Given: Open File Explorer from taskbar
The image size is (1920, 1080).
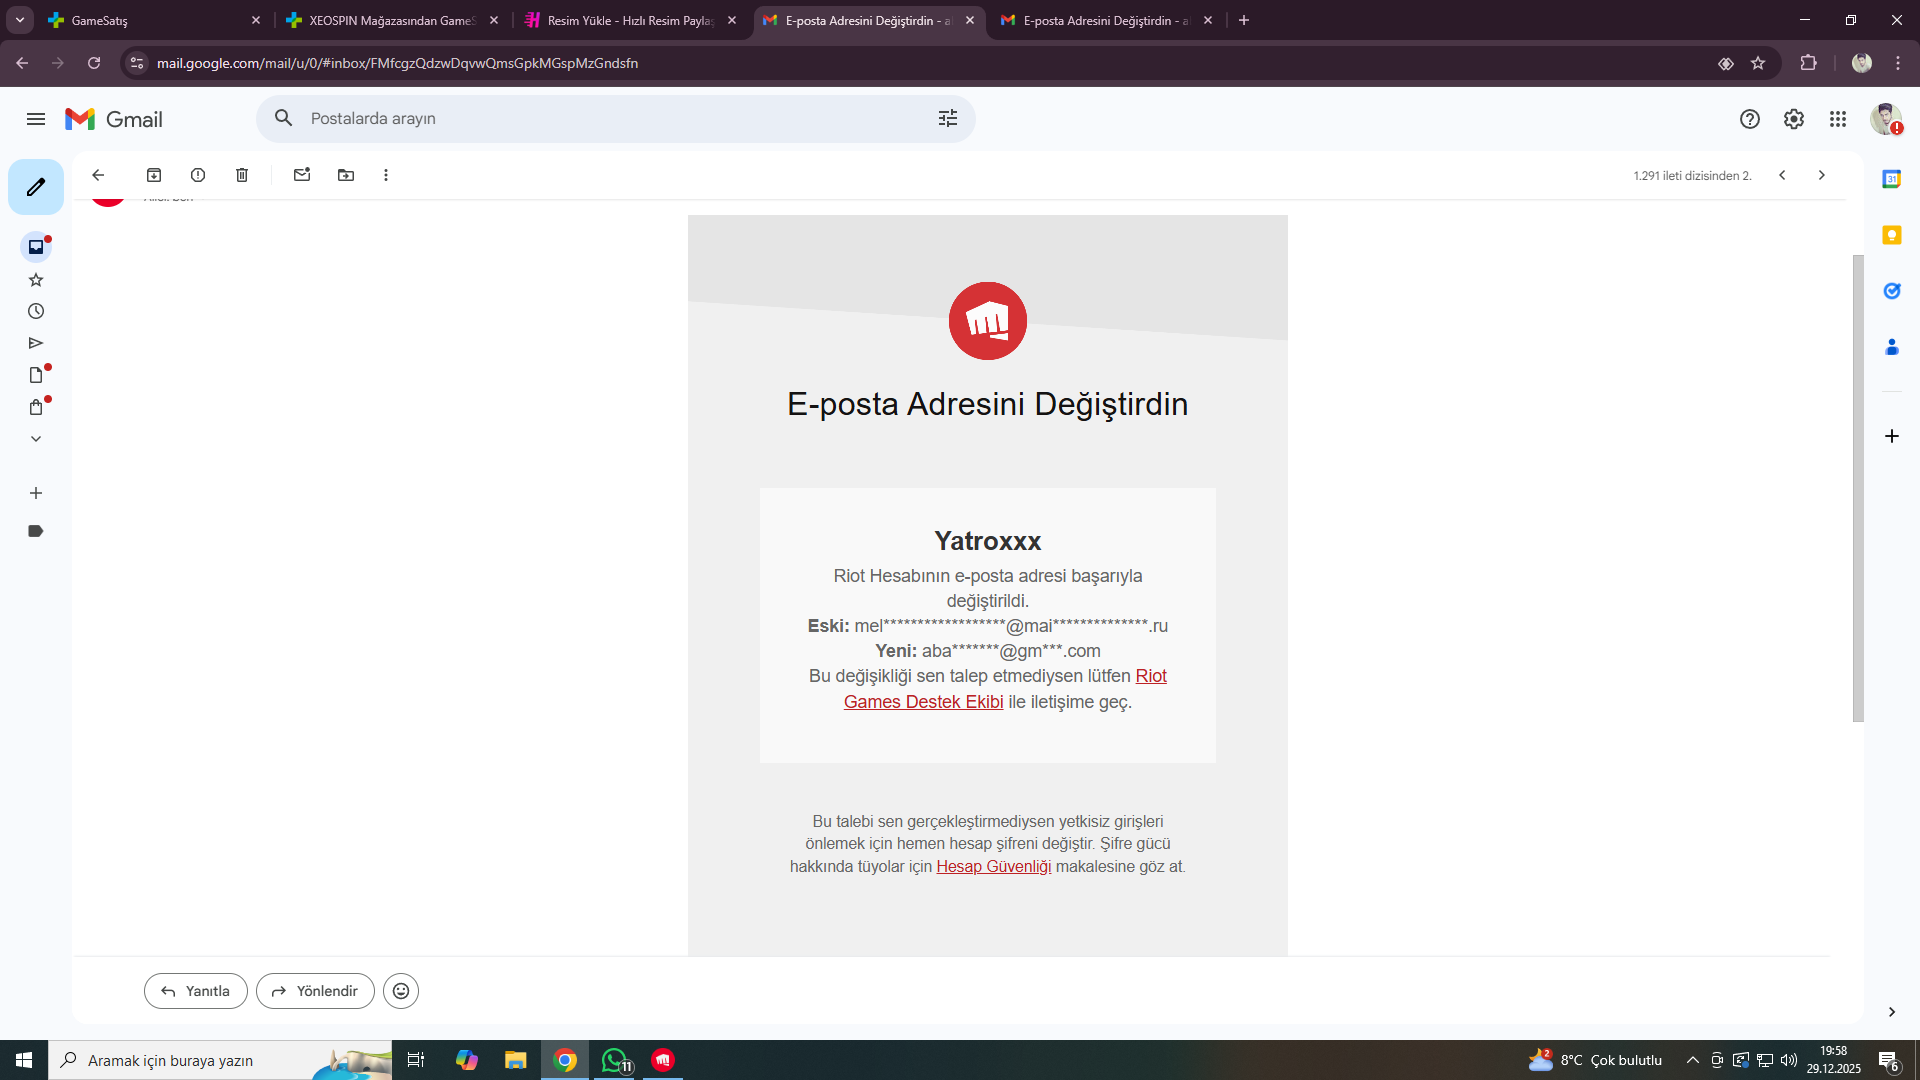Looking at the screenshot, I should [x=516, y=1060].
